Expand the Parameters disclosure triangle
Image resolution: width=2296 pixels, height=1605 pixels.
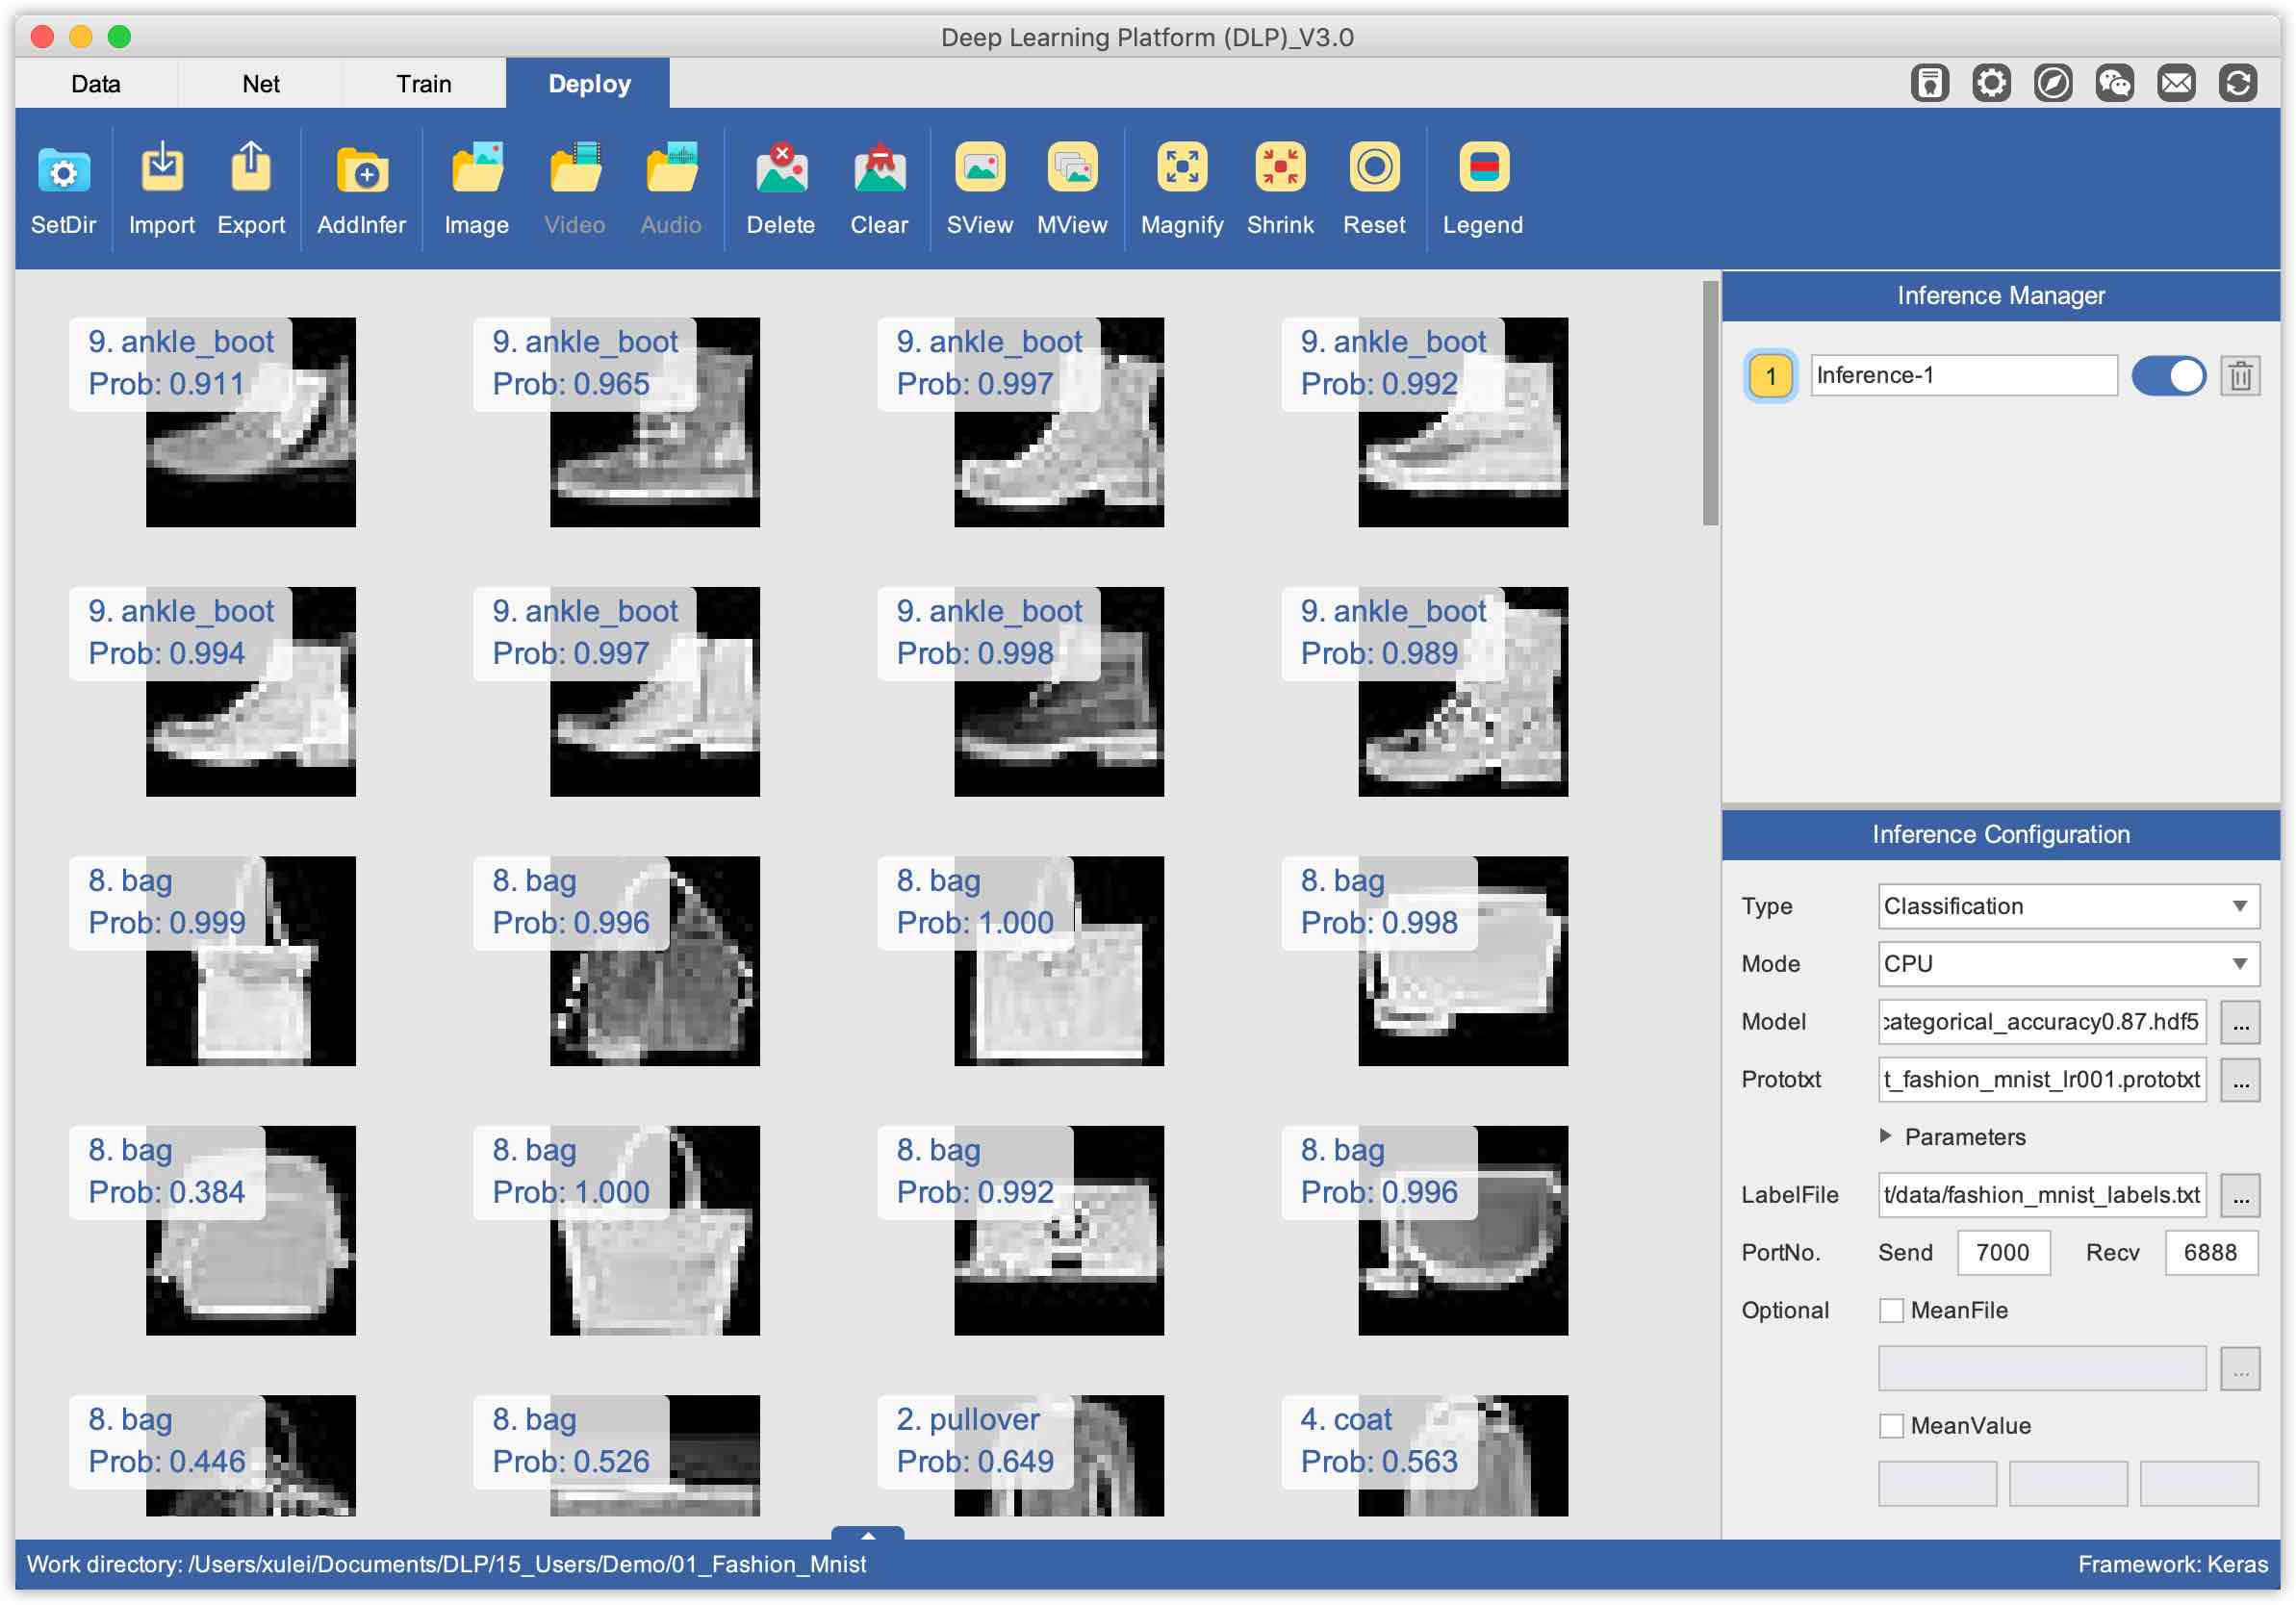coord(1885,1136)
